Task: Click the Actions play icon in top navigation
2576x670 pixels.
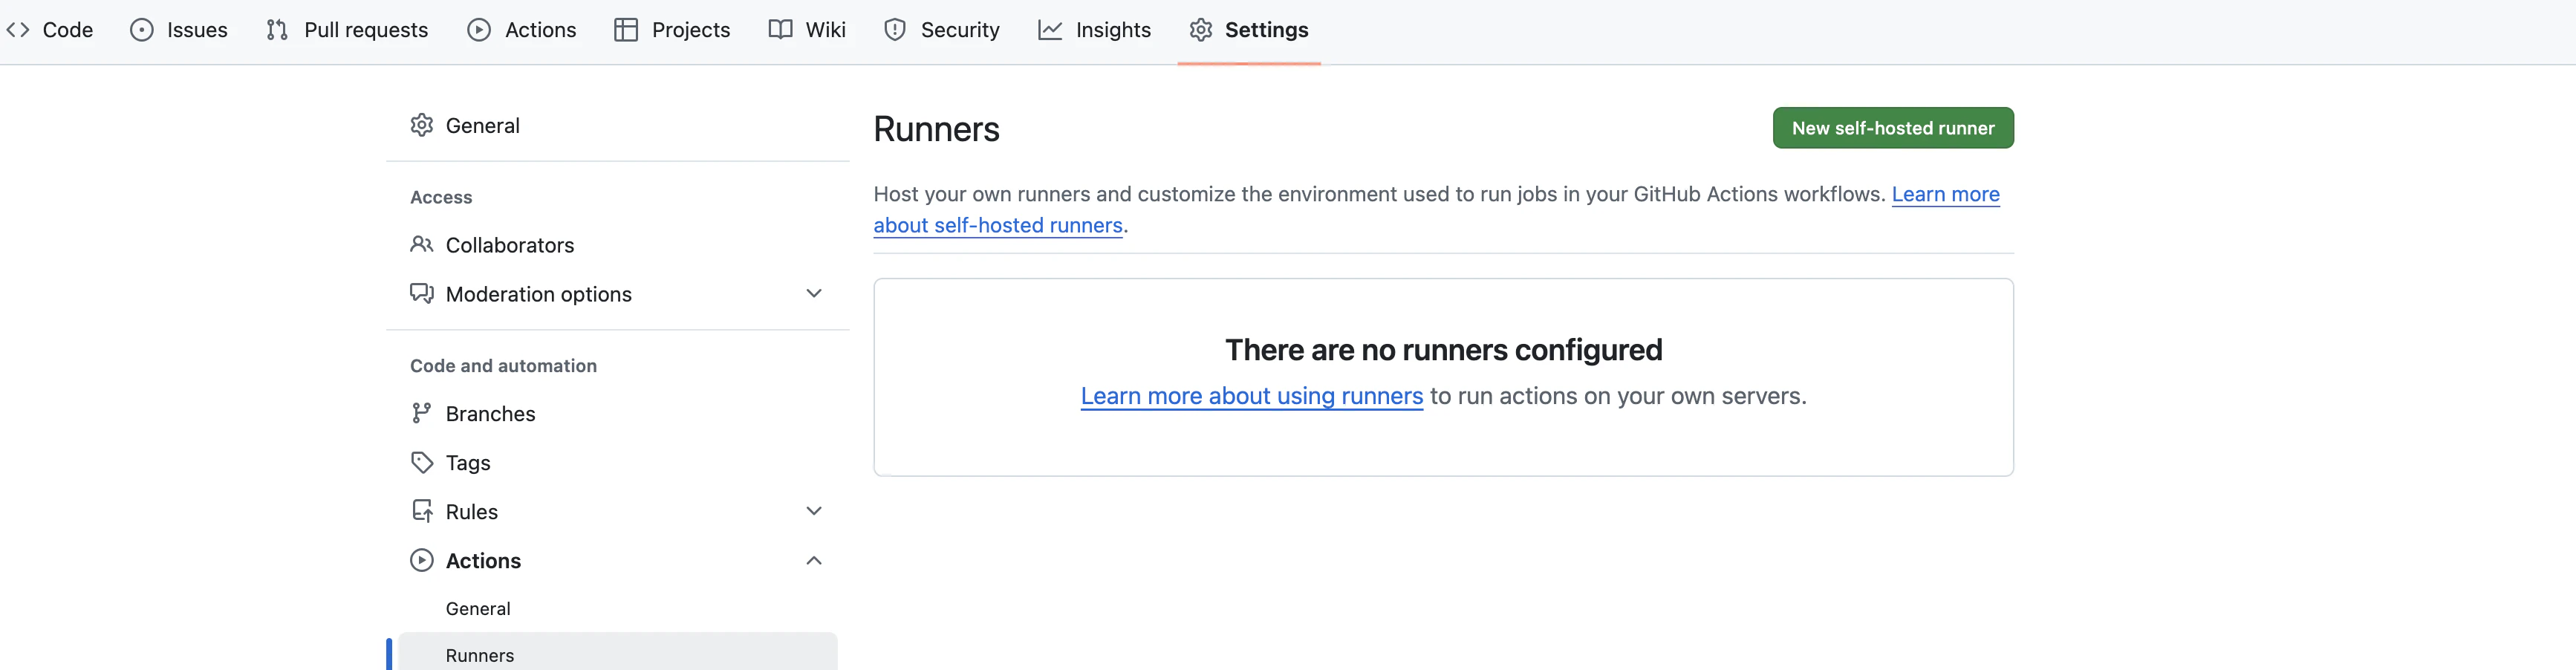Action: (479, 30)
